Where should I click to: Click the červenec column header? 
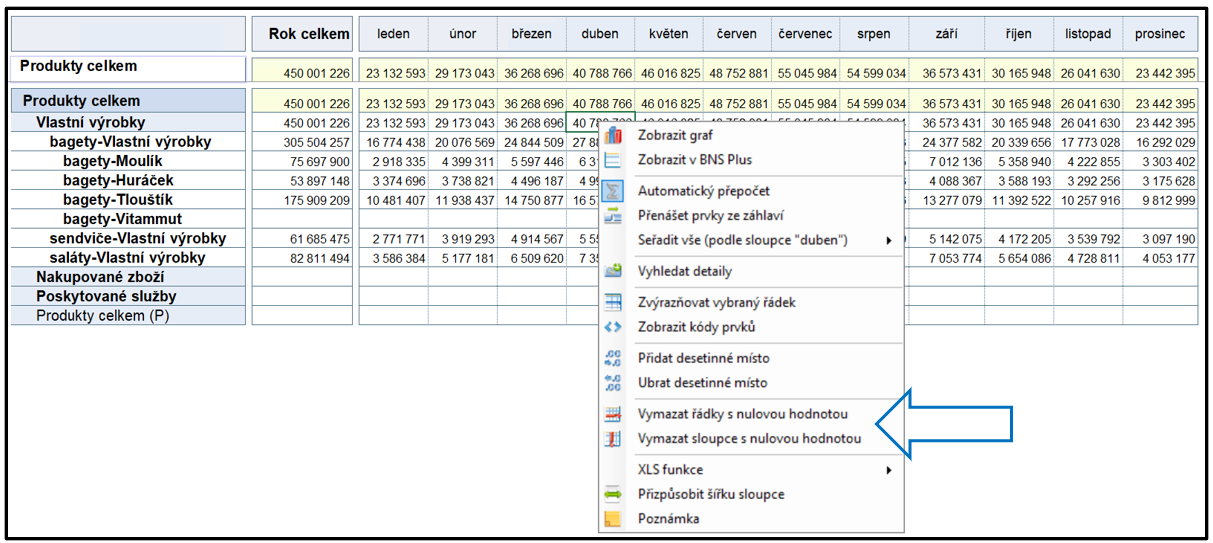click(x=805, y=34)
